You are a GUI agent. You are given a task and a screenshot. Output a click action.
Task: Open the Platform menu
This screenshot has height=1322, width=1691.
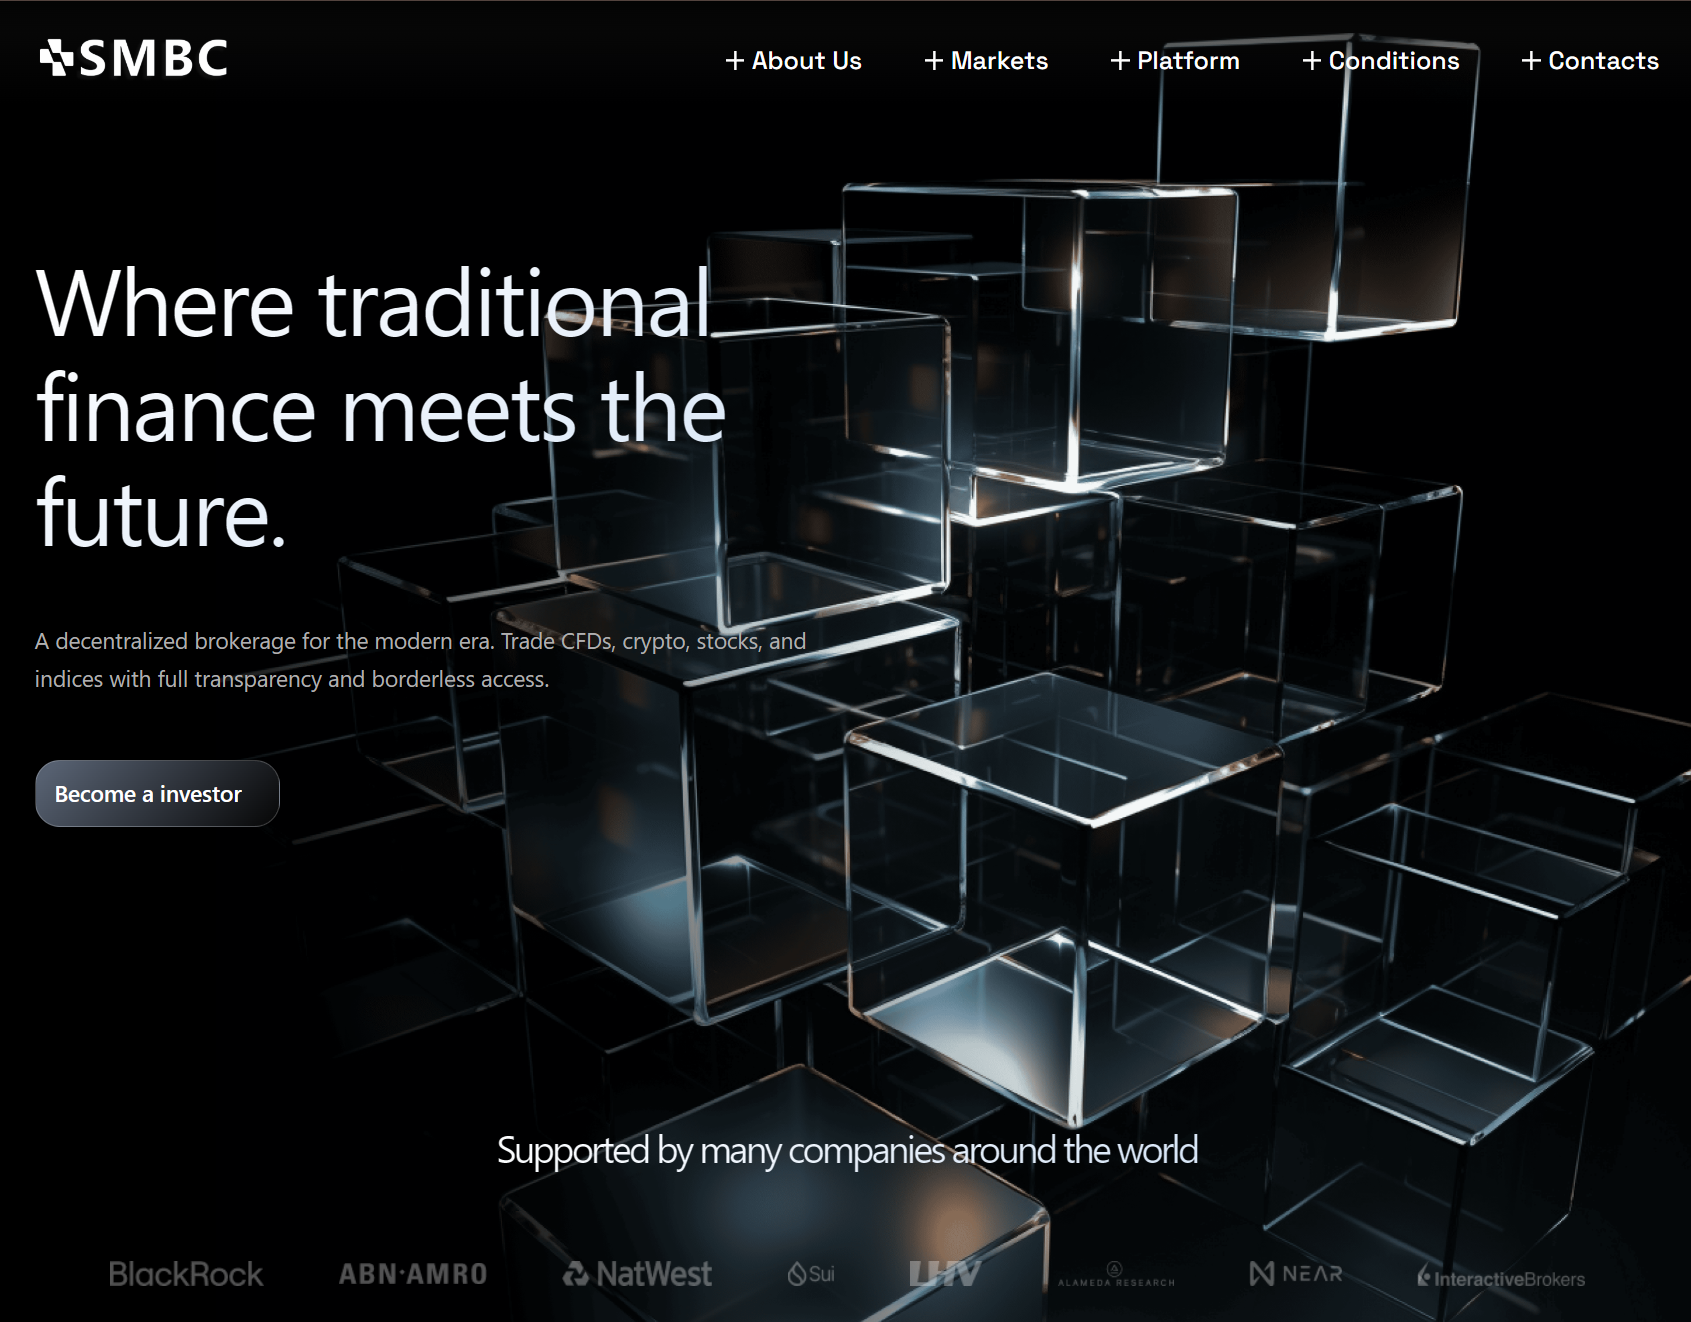pyautogui.click(x=1175, y=61)
